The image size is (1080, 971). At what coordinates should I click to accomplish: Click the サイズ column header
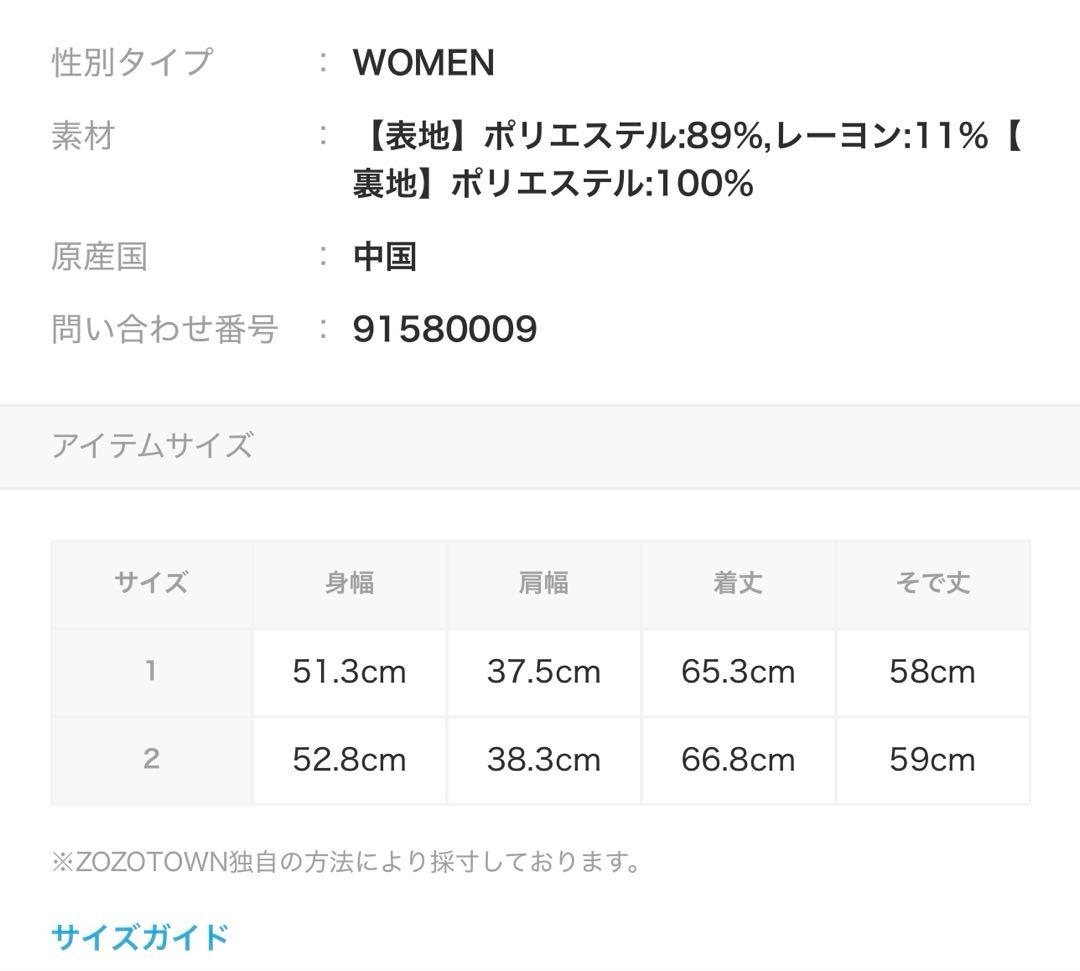[151, 583]
